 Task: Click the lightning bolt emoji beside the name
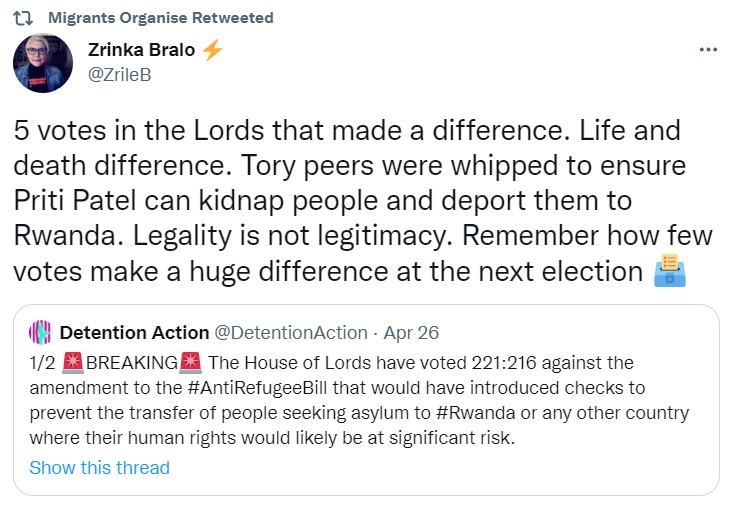212,50
